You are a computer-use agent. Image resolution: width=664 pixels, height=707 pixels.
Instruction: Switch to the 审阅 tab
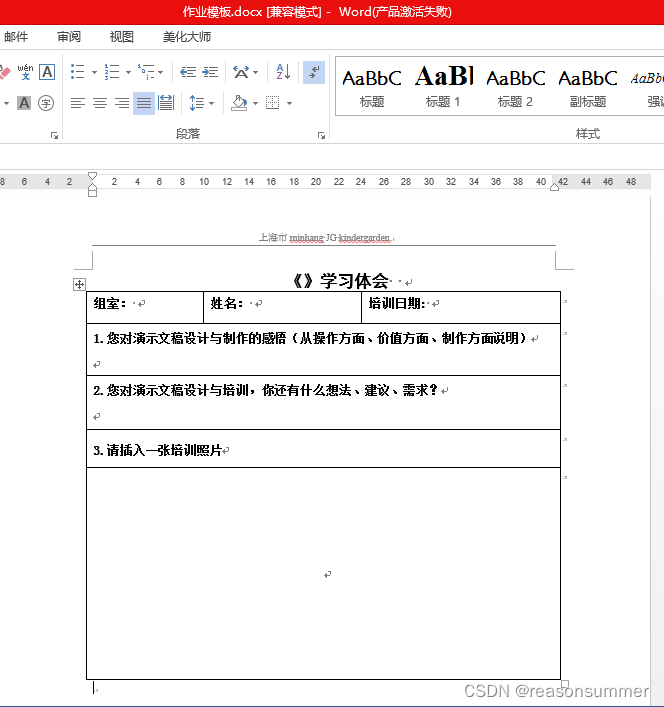click(x=69, y=37)
